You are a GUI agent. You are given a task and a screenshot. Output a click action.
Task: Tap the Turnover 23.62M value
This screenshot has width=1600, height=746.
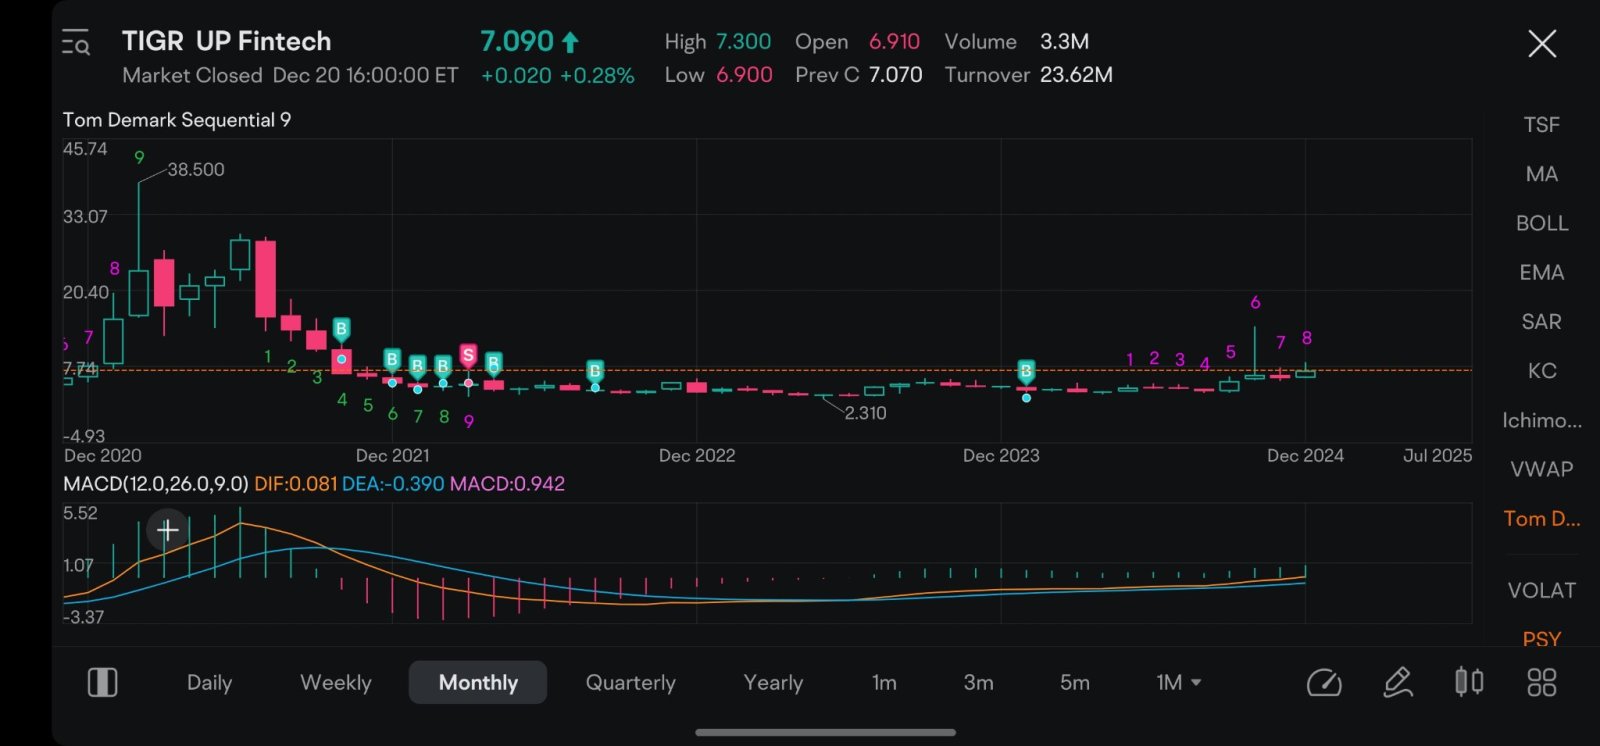1076,75
